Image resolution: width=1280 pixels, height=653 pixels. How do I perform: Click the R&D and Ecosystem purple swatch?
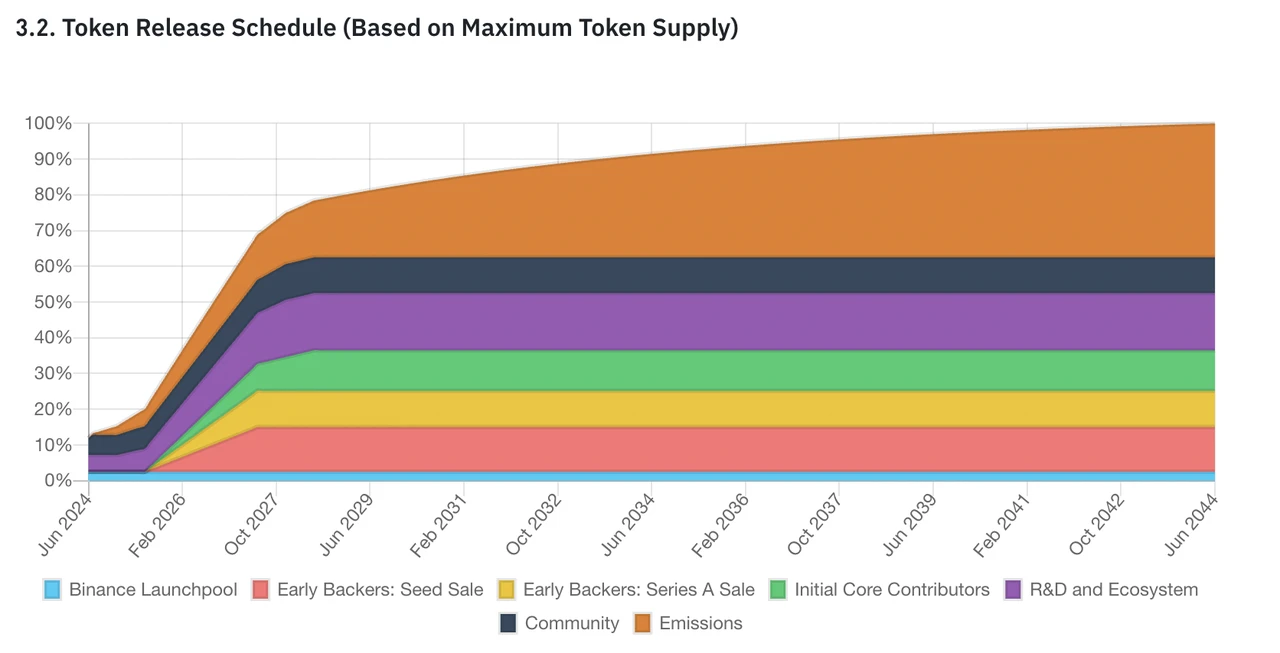coord(1014,590)
